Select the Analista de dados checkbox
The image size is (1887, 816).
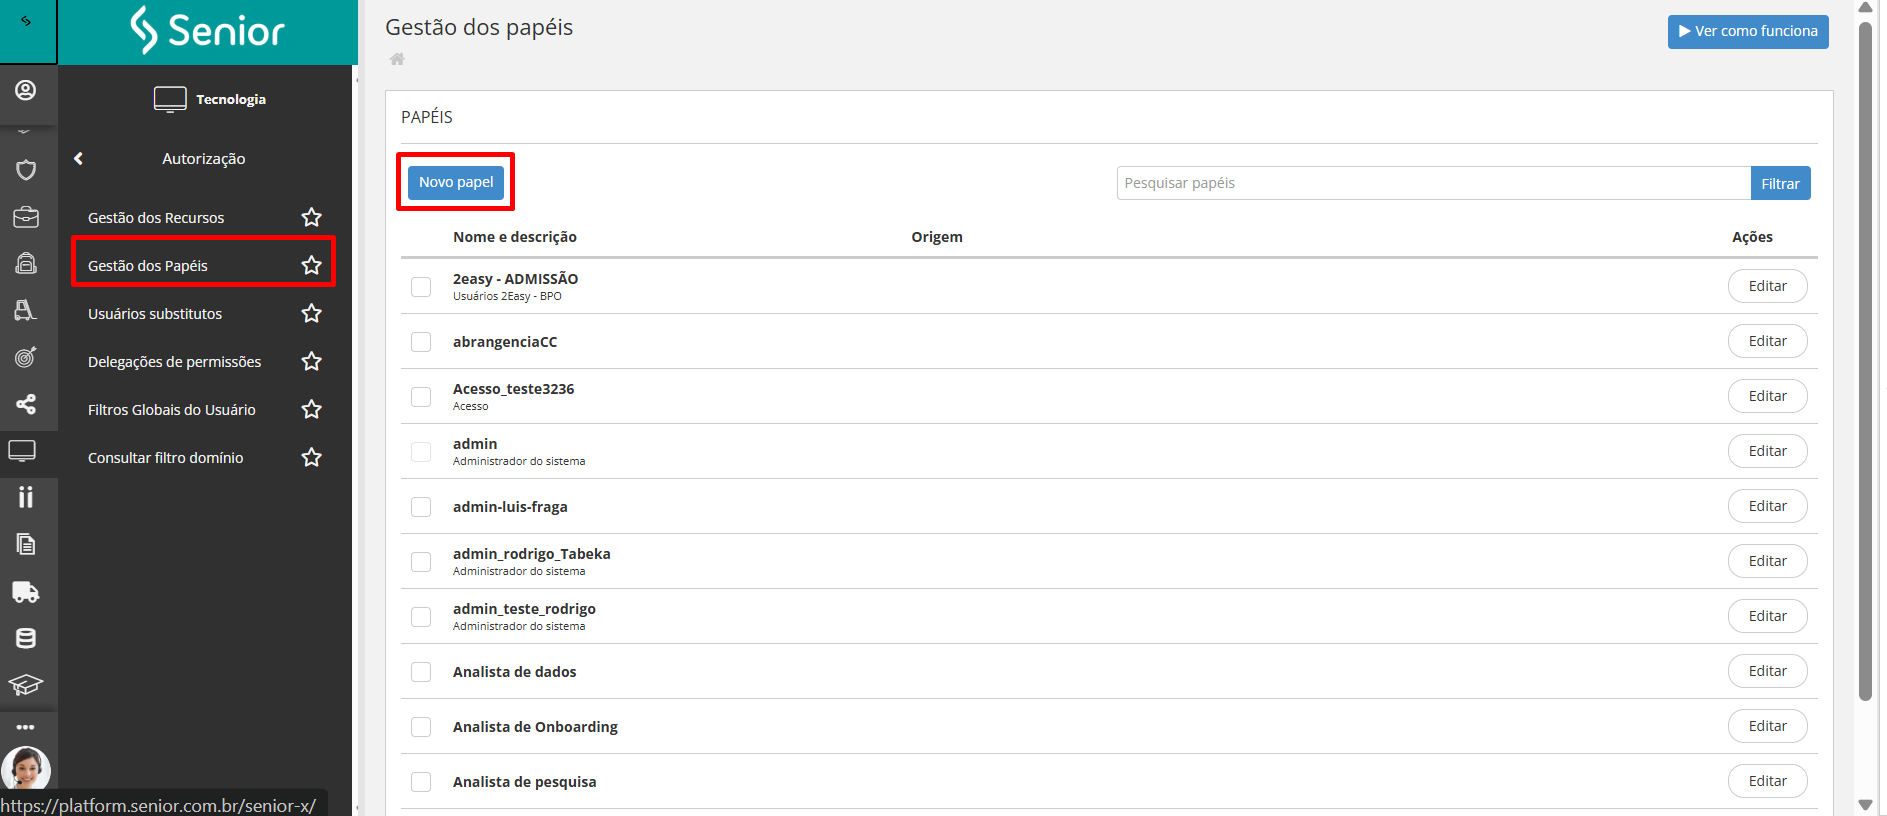(x=421, y=672)
